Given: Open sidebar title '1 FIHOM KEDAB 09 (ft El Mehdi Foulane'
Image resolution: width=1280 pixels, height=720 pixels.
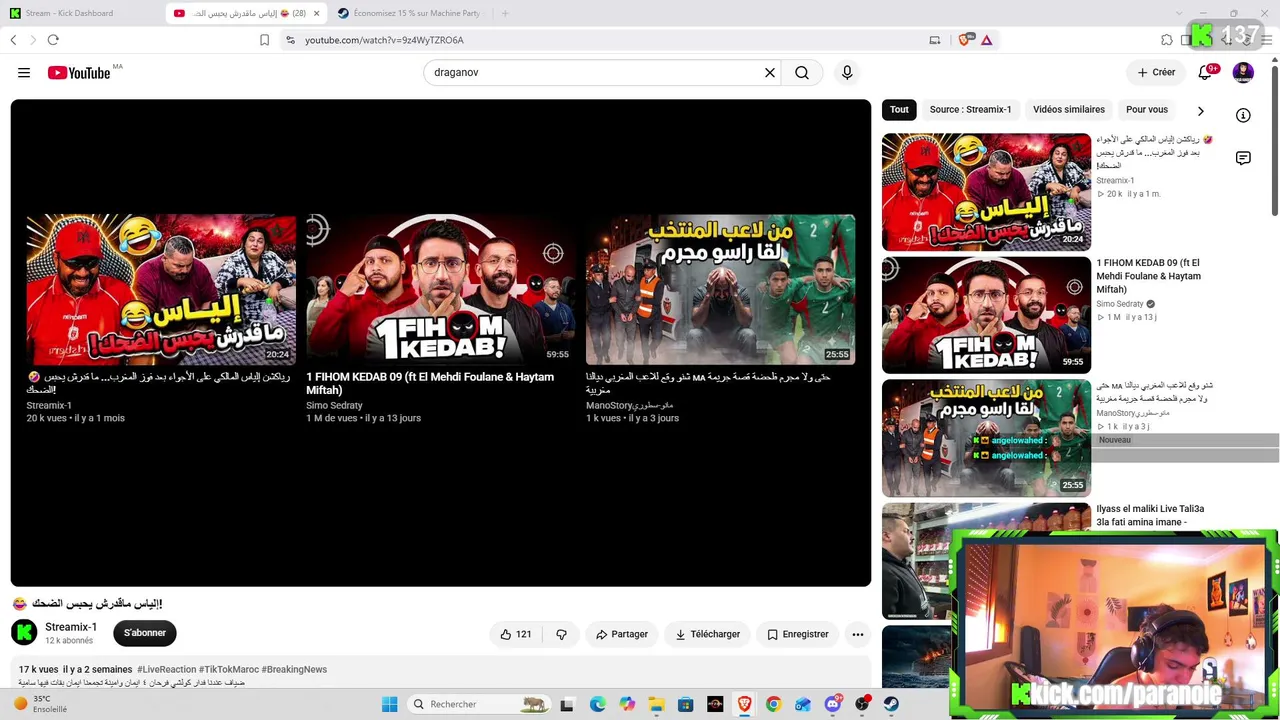Looking at the screenshot, I should click(1148, 276).
